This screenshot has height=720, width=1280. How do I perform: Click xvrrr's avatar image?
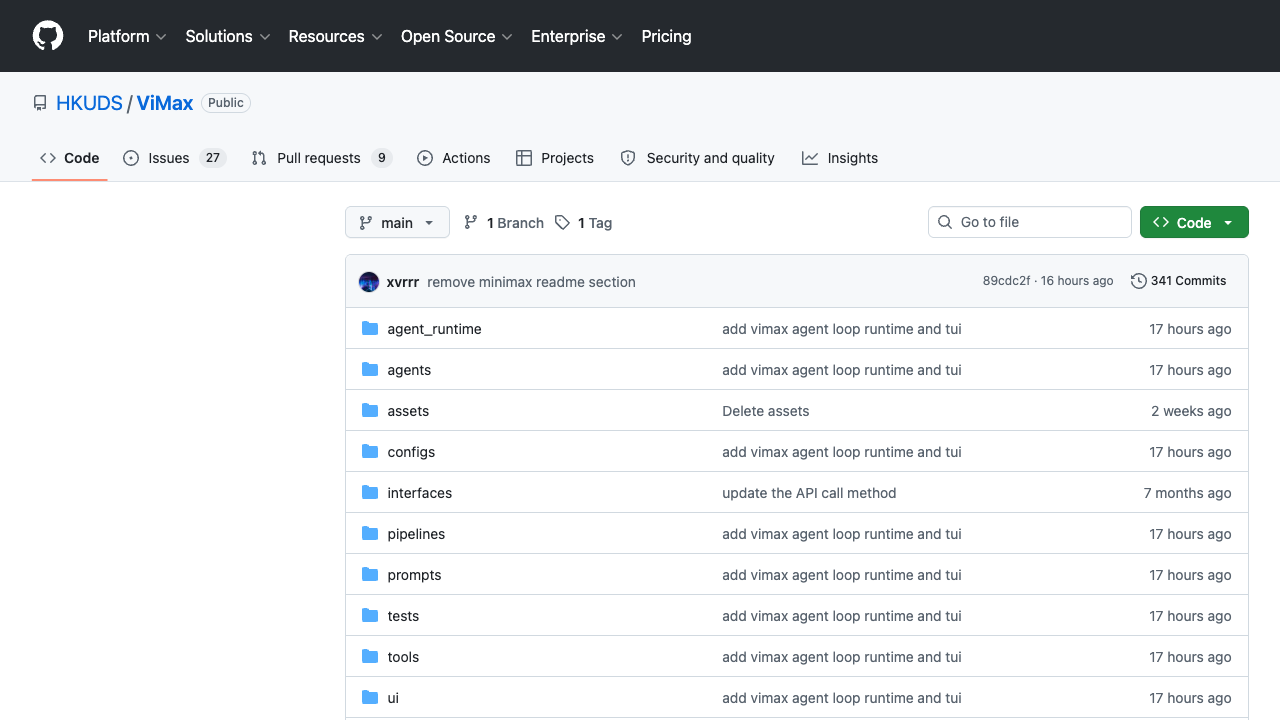369,281
